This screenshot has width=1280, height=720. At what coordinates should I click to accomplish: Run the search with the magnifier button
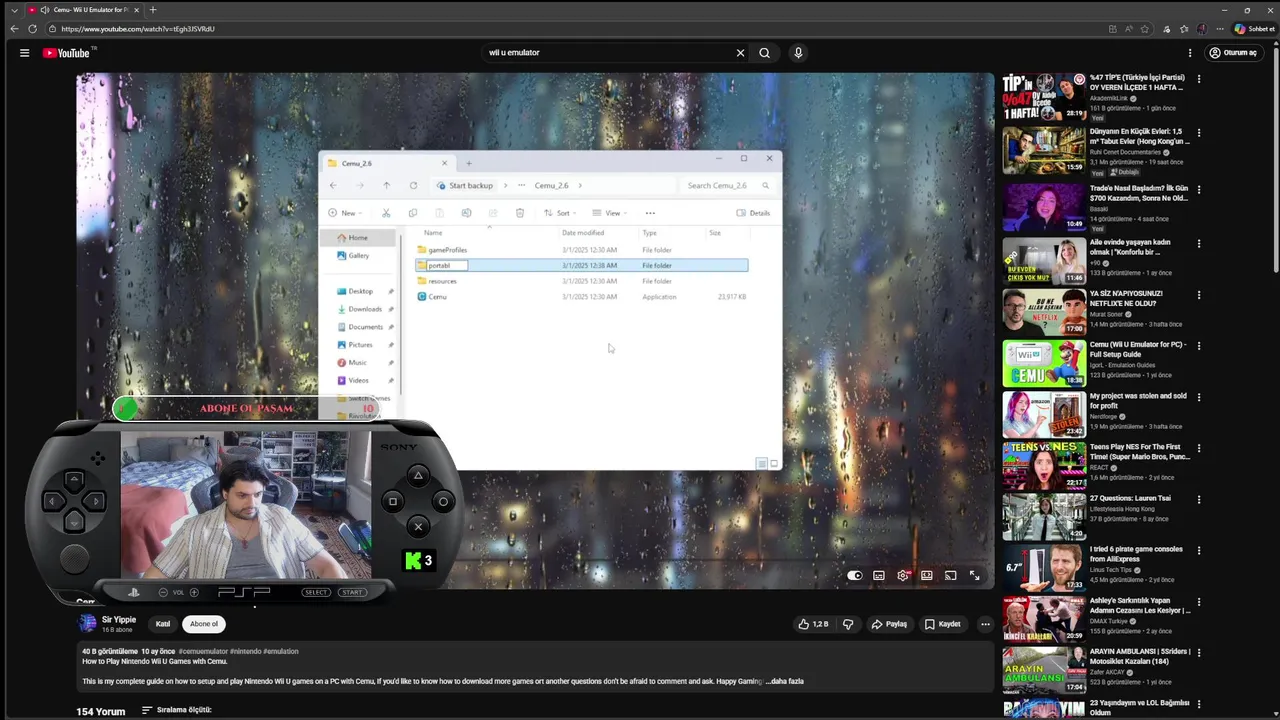[x=765, y=53]
